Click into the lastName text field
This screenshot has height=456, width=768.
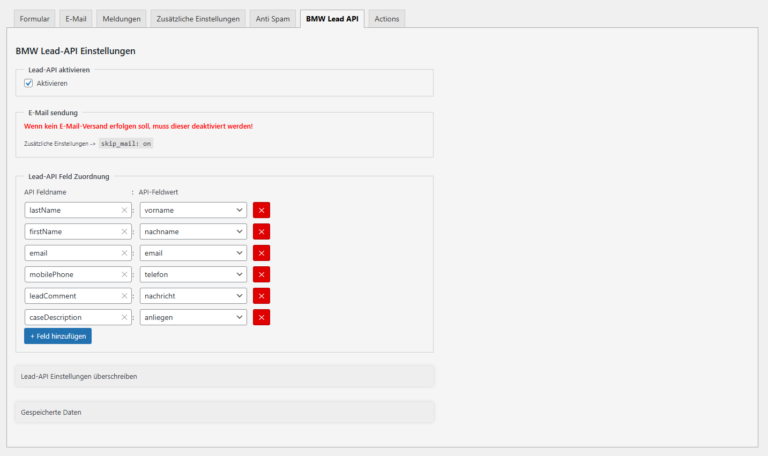pos(78,210)
